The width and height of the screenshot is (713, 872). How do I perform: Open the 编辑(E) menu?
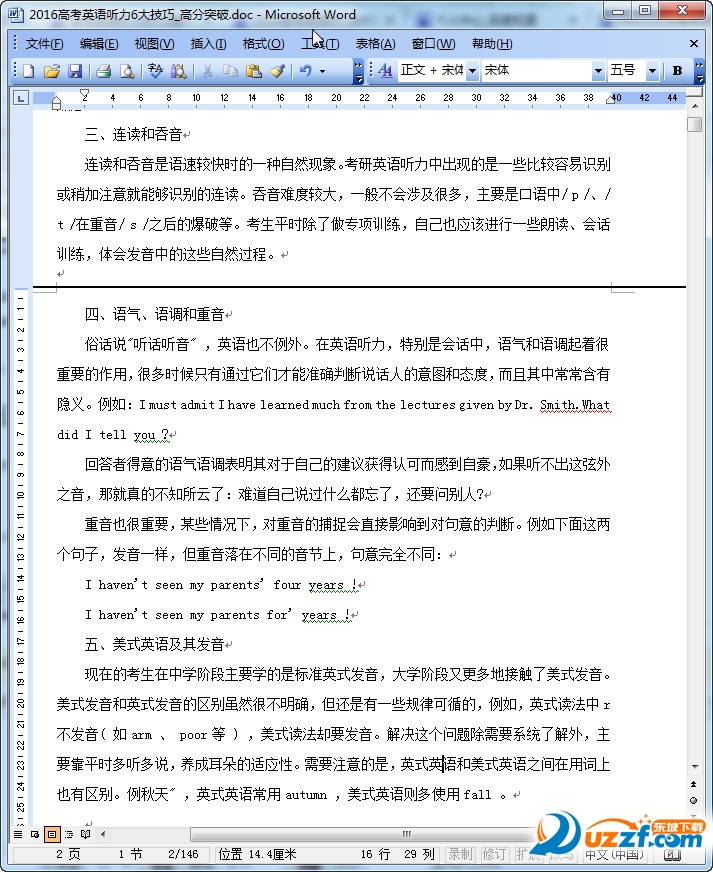[x=99, y=44]
